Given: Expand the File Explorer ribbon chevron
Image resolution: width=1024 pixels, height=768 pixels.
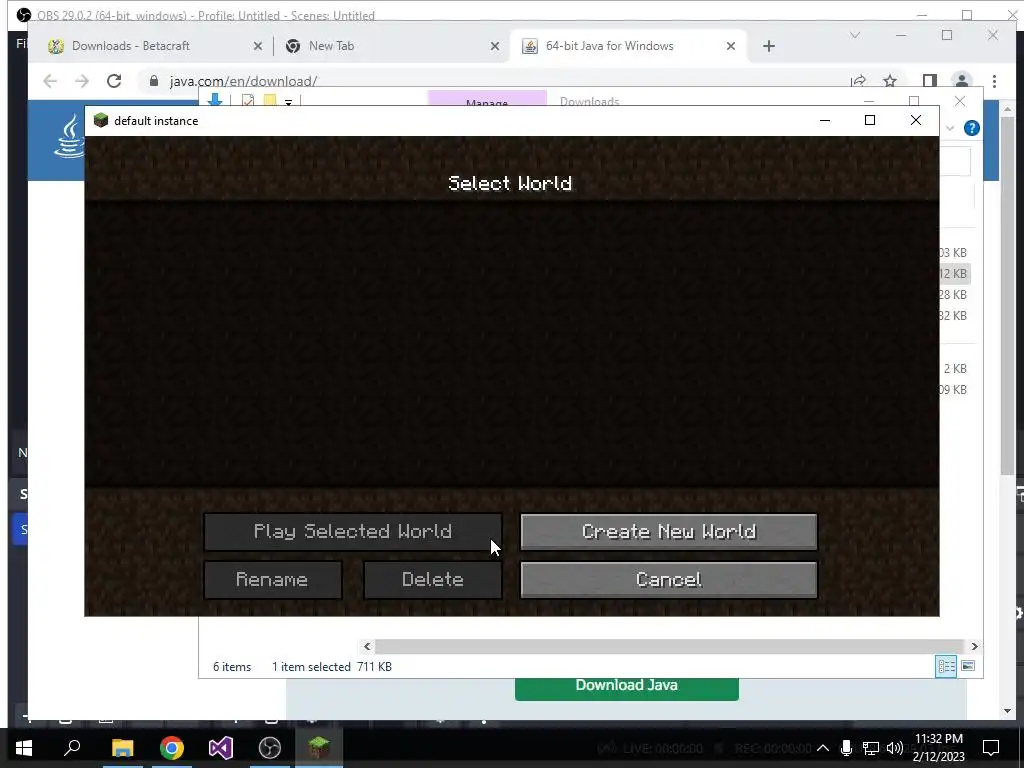Looking at the screenshot, I should click(x=950, y=128).
